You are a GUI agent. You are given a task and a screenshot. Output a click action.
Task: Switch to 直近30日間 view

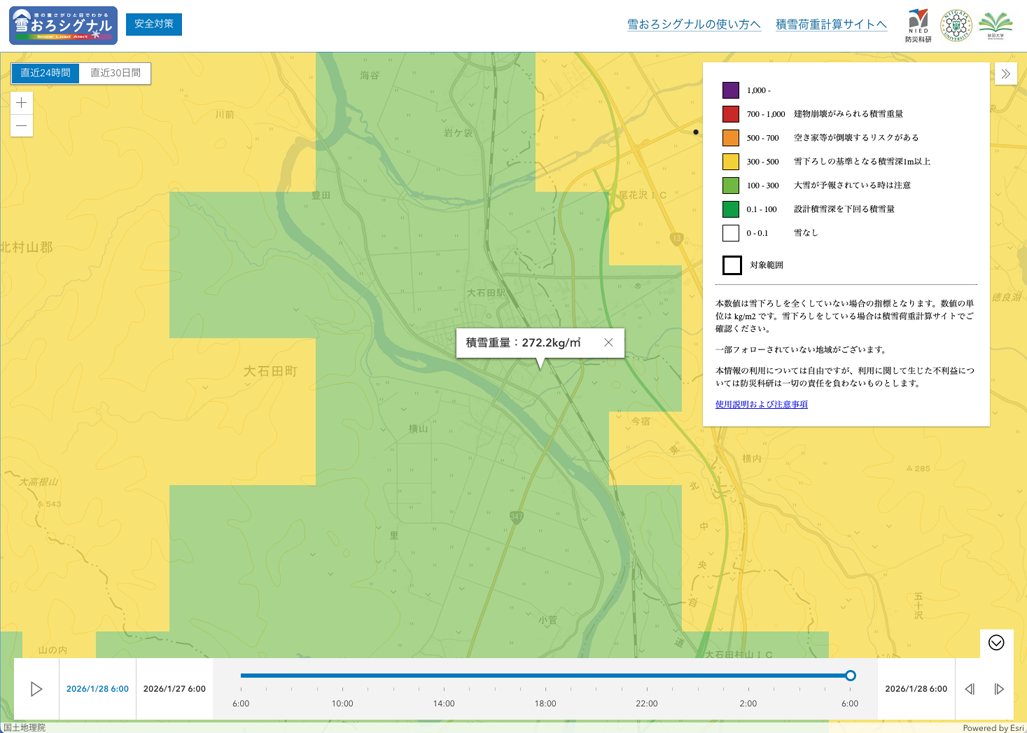tap(115, 73)
